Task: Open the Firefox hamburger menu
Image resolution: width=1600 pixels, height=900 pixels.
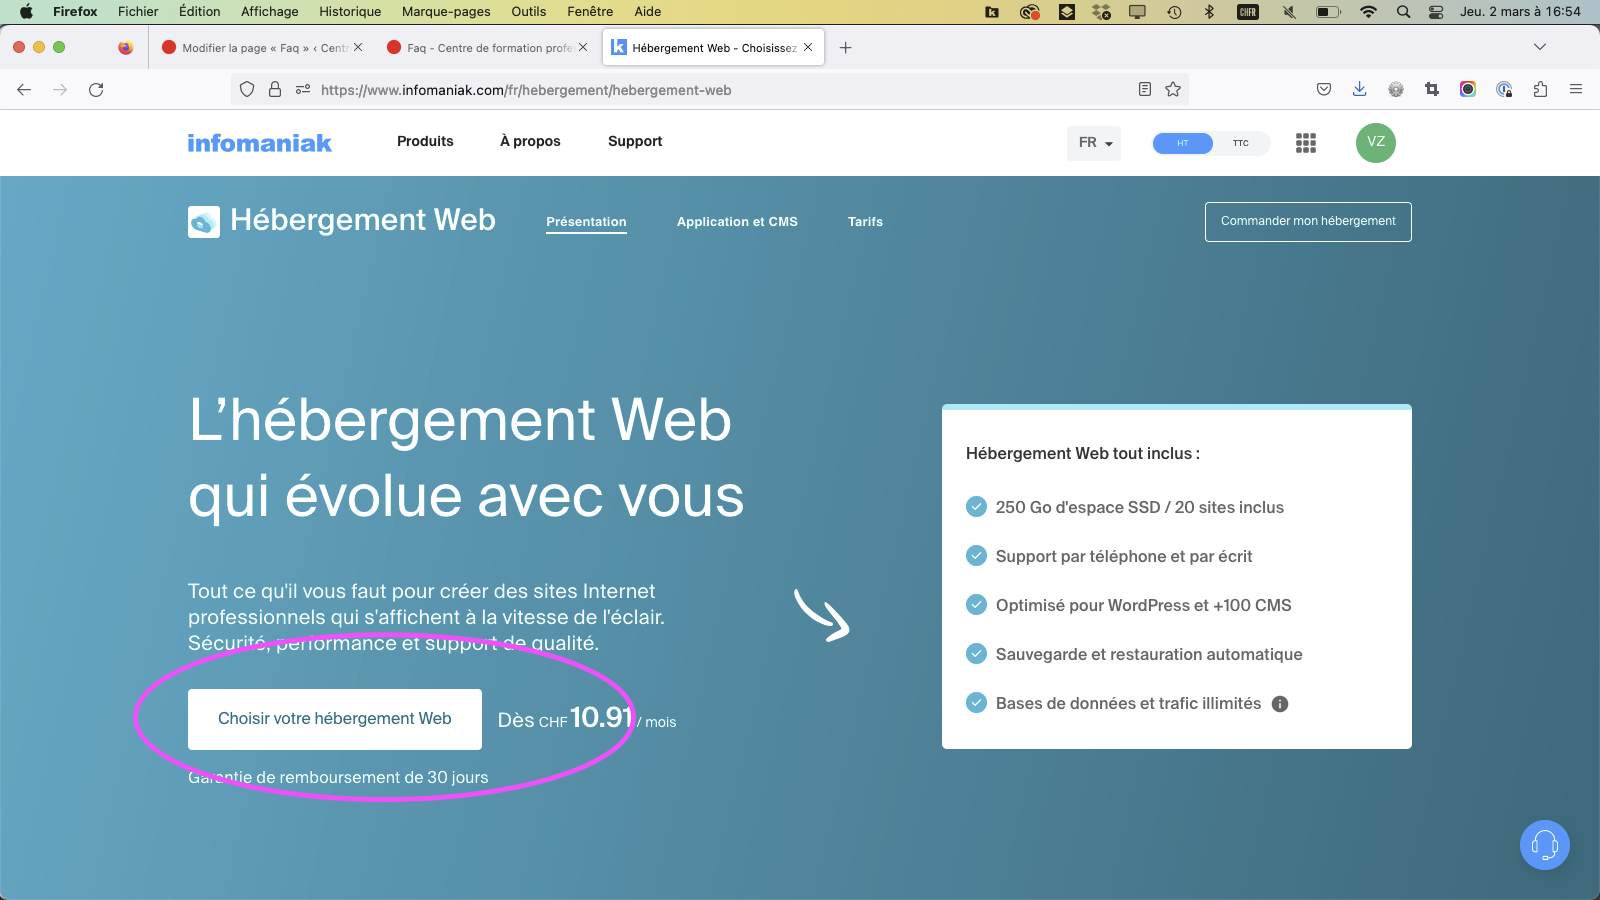Action: coord(1576,90)
